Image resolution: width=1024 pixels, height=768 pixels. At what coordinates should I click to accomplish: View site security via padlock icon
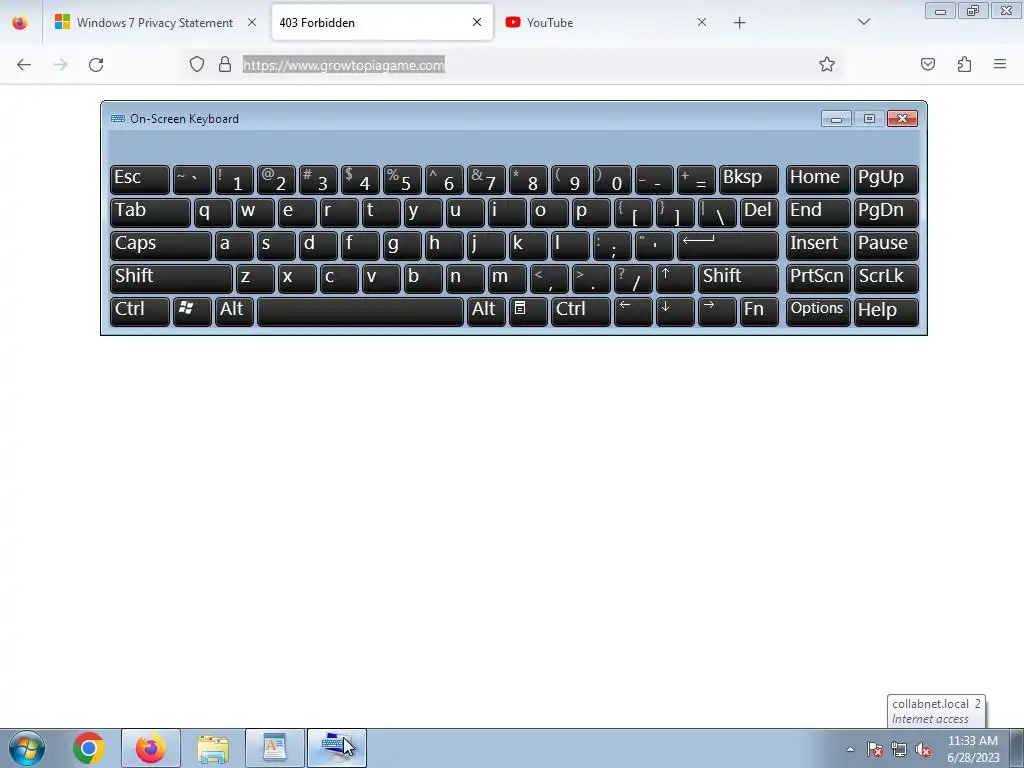tap(225, 65)
